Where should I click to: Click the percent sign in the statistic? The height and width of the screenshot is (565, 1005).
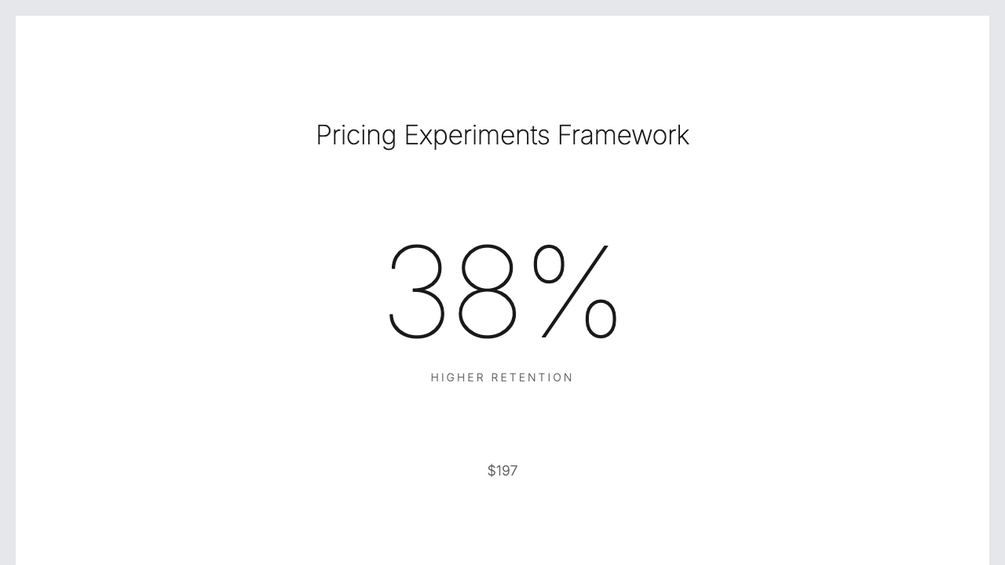tap(575, 292)
